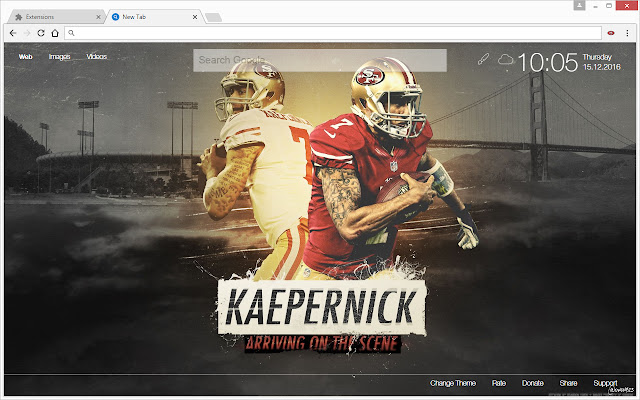Click the Thursday day label

coord(597,57)
